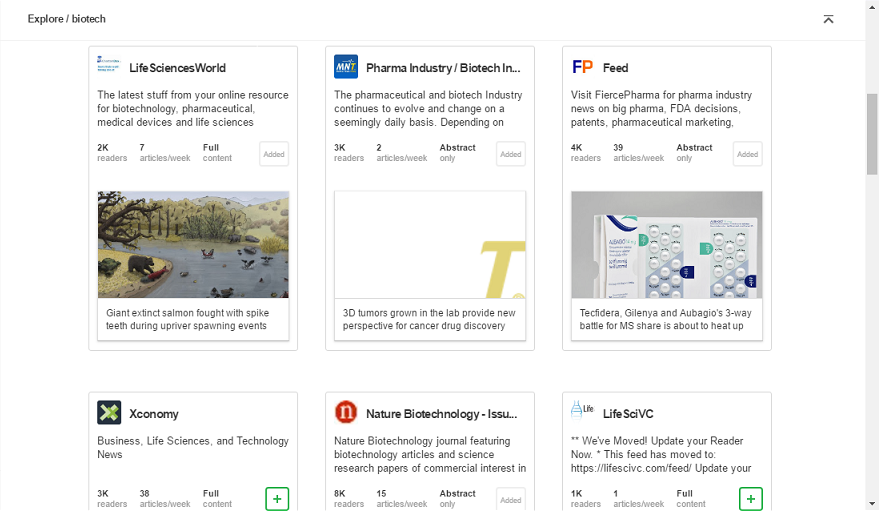Image resolution: width=879 pixels, height=511 pixels.
Task: Open Aubagio pill package article image
Action: (667, 244)
